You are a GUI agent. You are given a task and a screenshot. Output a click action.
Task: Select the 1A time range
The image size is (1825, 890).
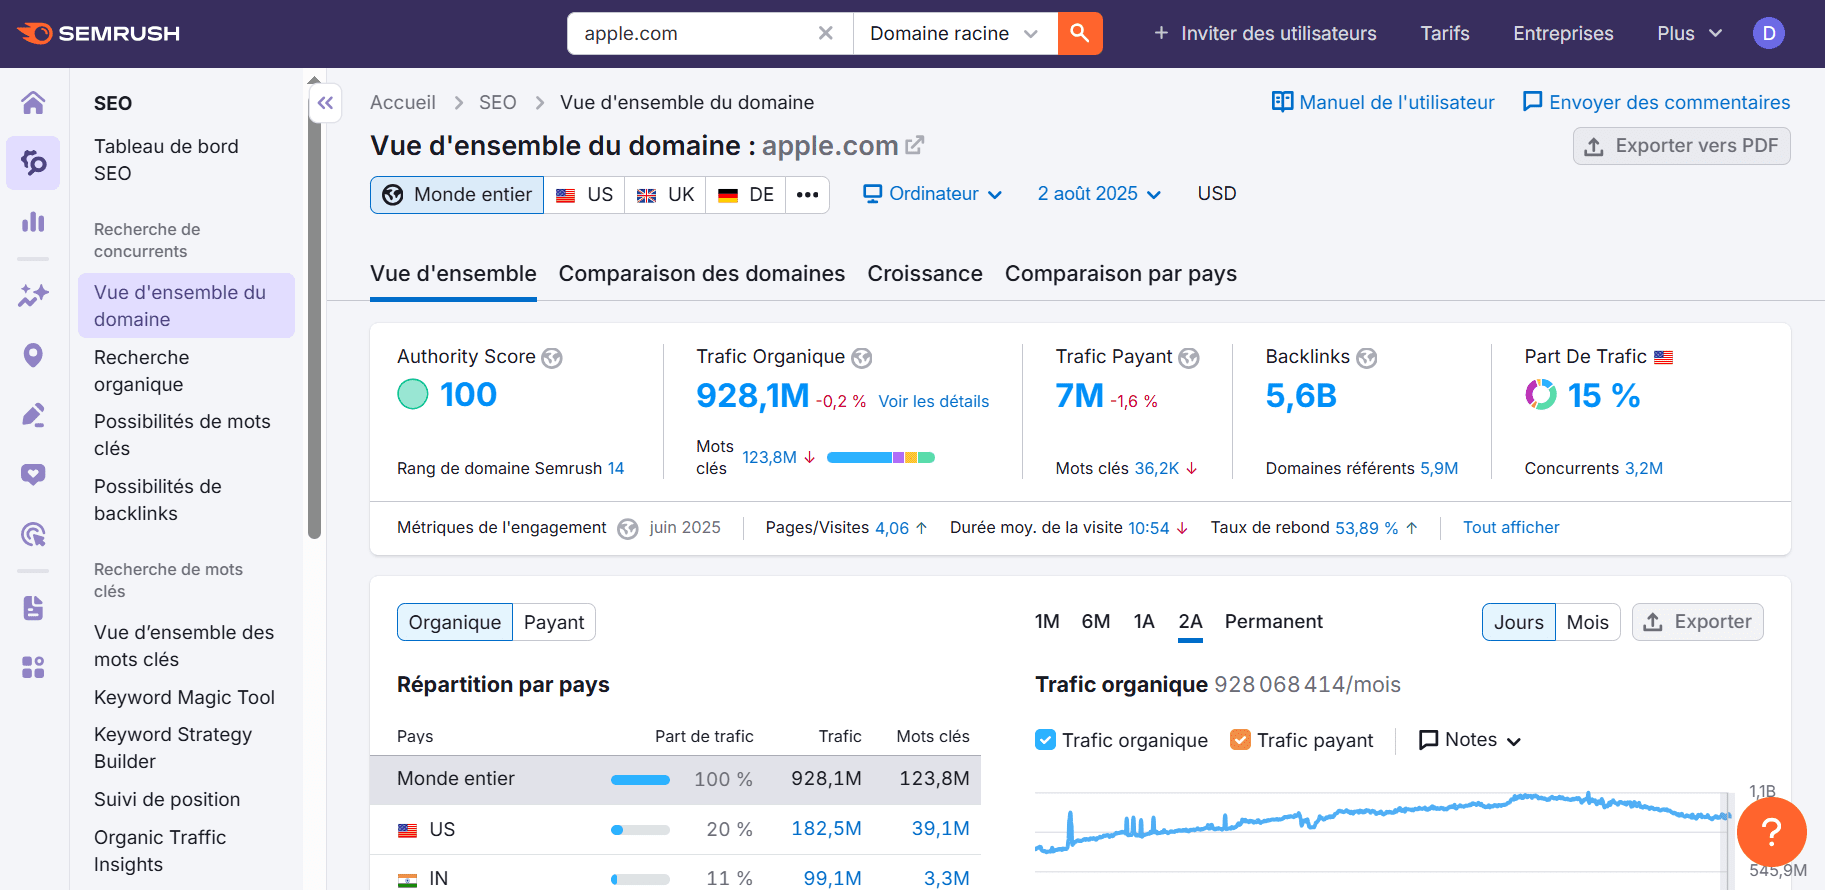pos(1144,622)
